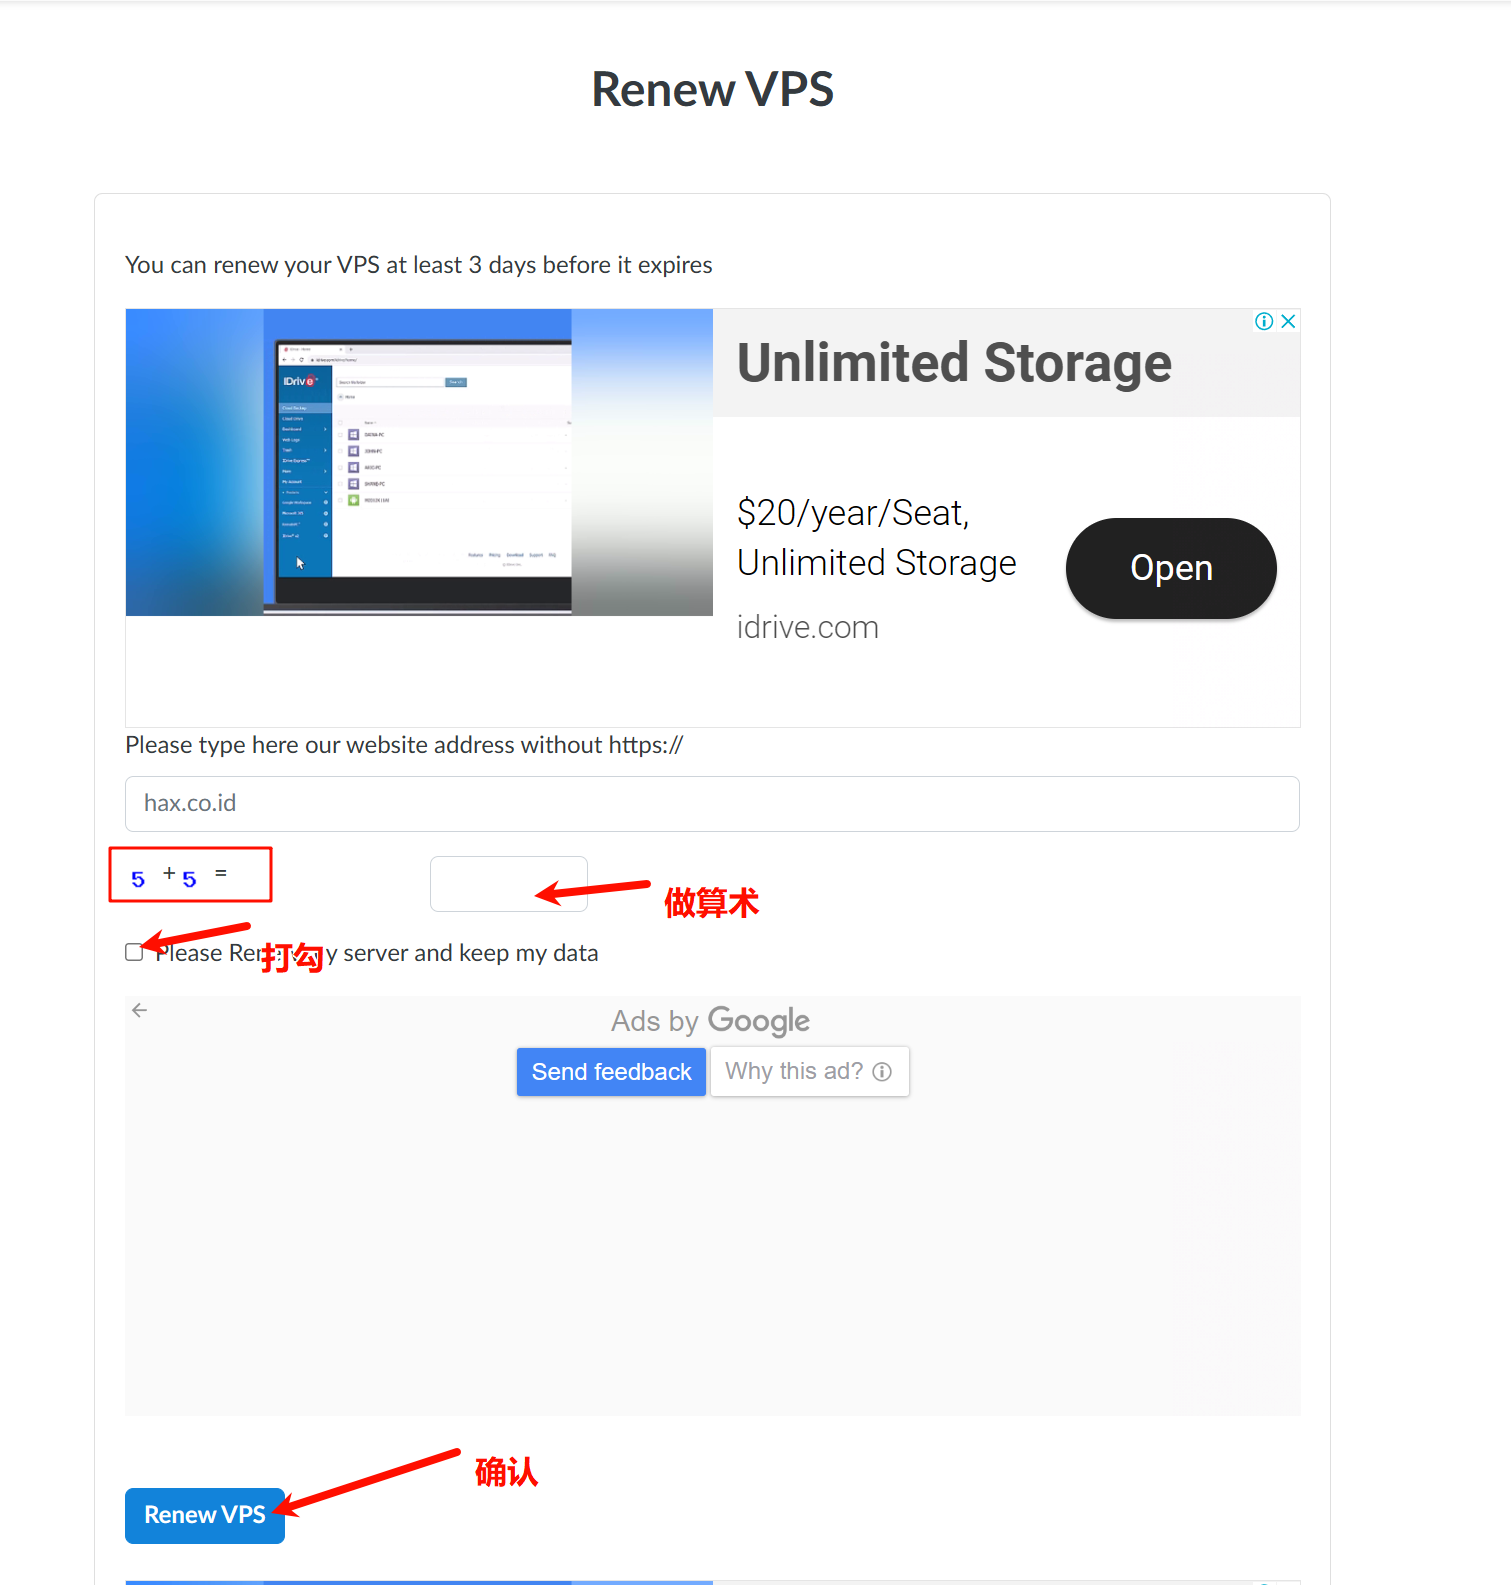Image resolution: width=1511 pixels, height=1585 pixels.
Task: Click the Renew VPS page heading
Action: coord(712,89)
